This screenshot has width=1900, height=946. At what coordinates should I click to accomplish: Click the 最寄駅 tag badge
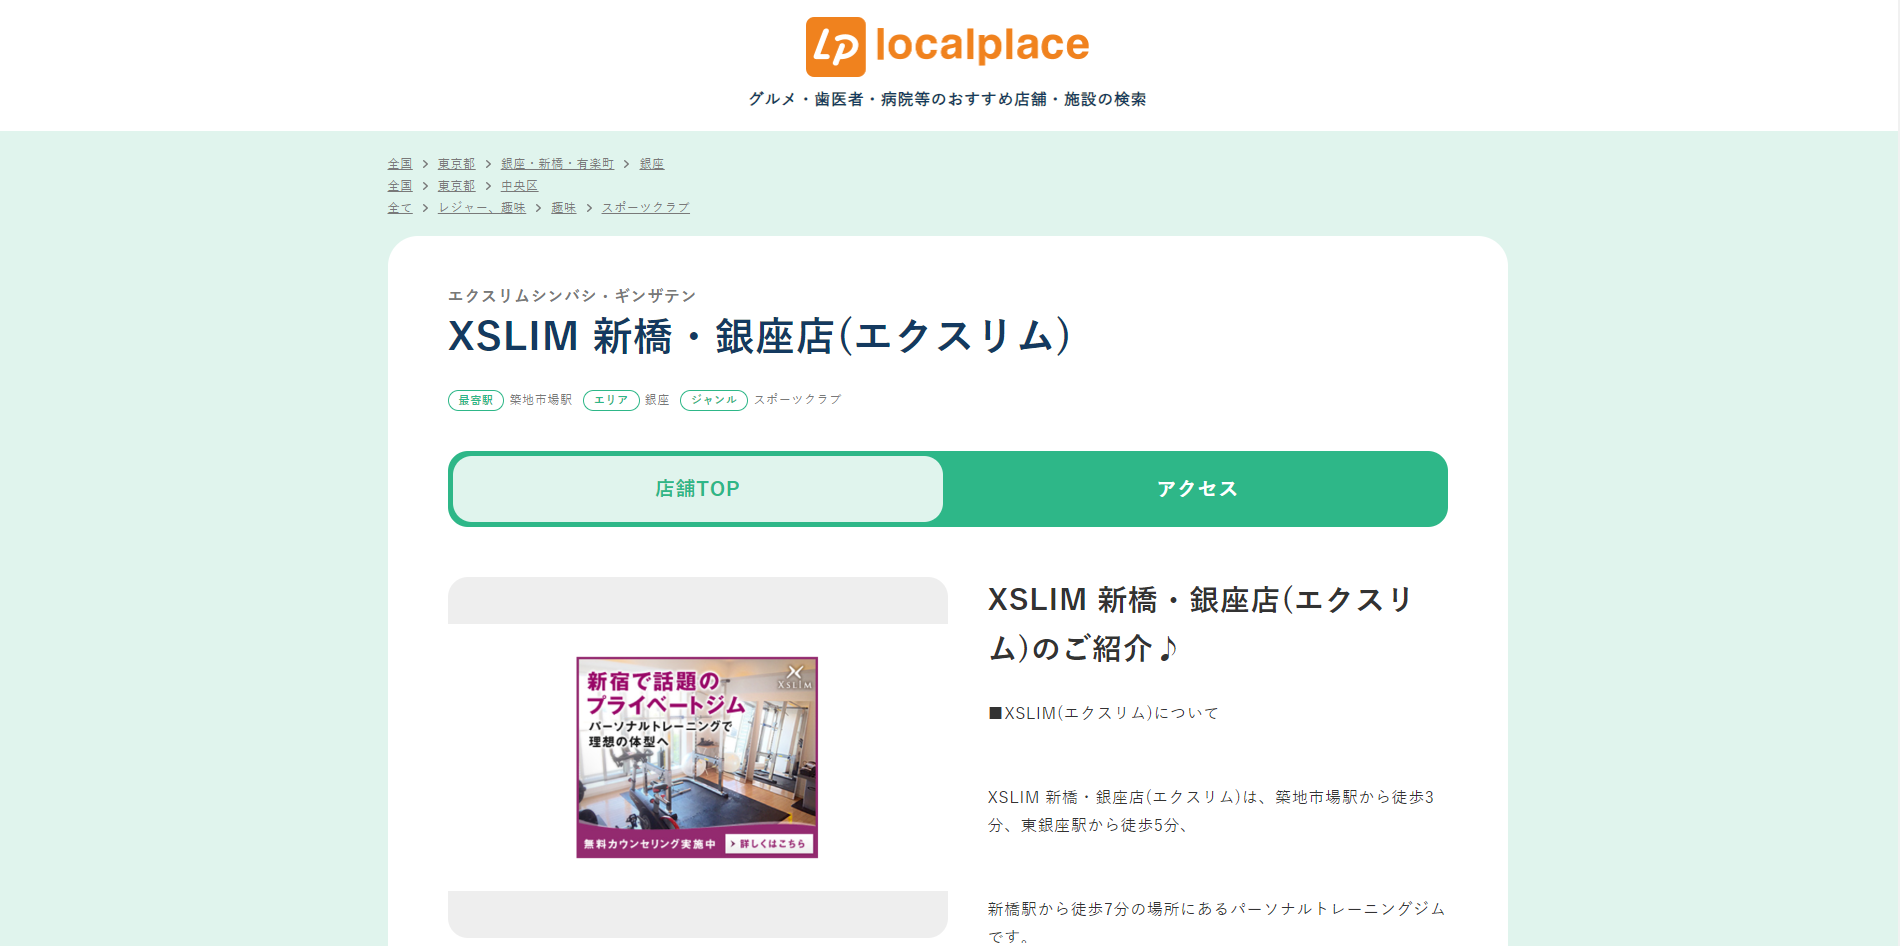tap(475, 400)
